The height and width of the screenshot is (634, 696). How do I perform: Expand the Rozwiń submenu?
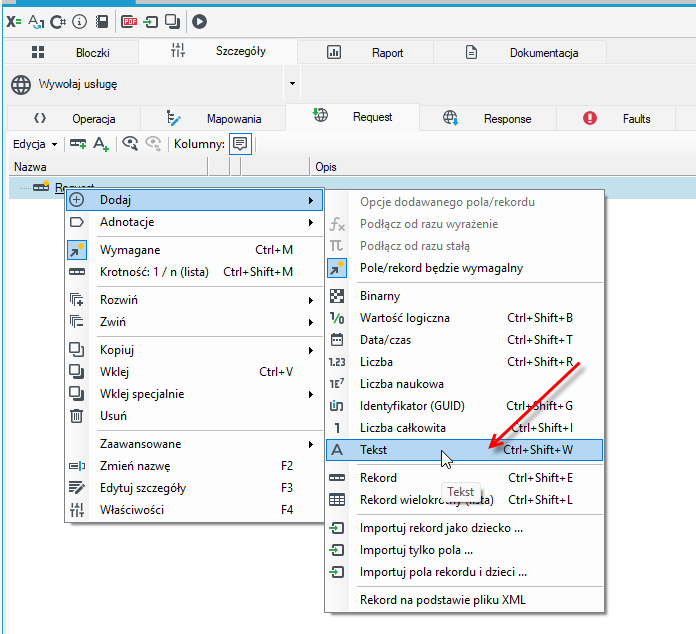(x=194, y=300)
